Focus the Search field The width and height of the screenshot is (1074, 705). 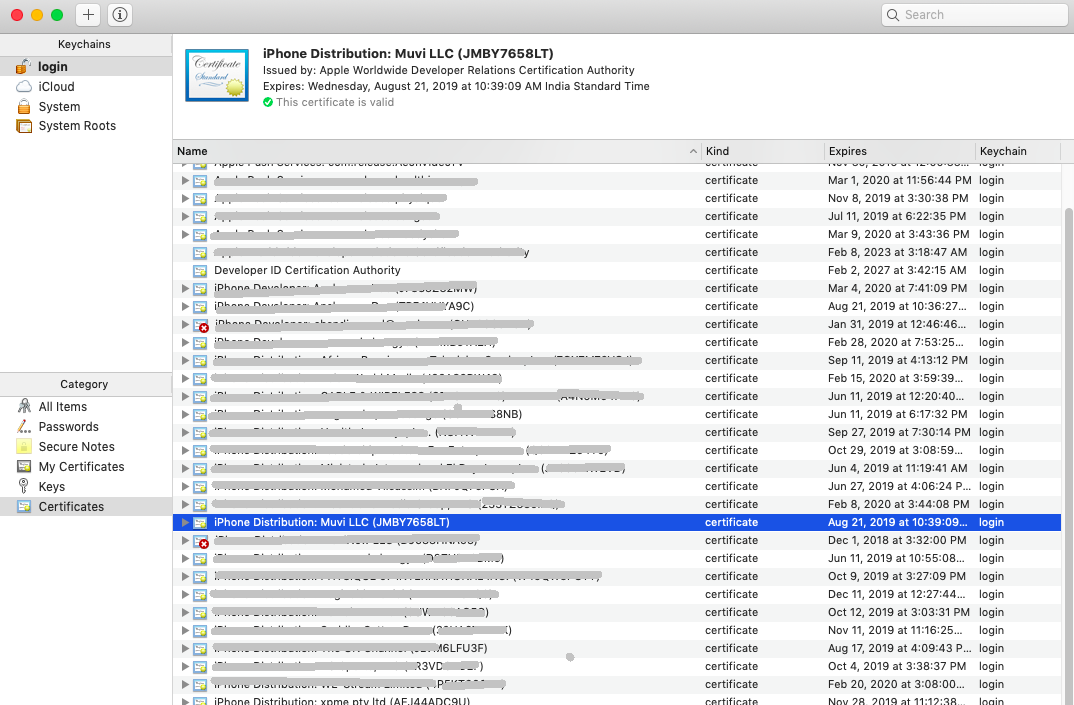click(x=975, y=14)
